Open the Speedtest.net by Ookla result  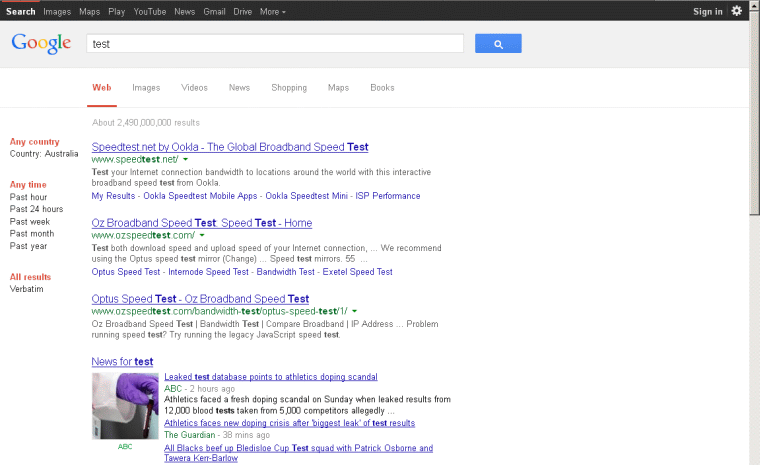(230, 147)
